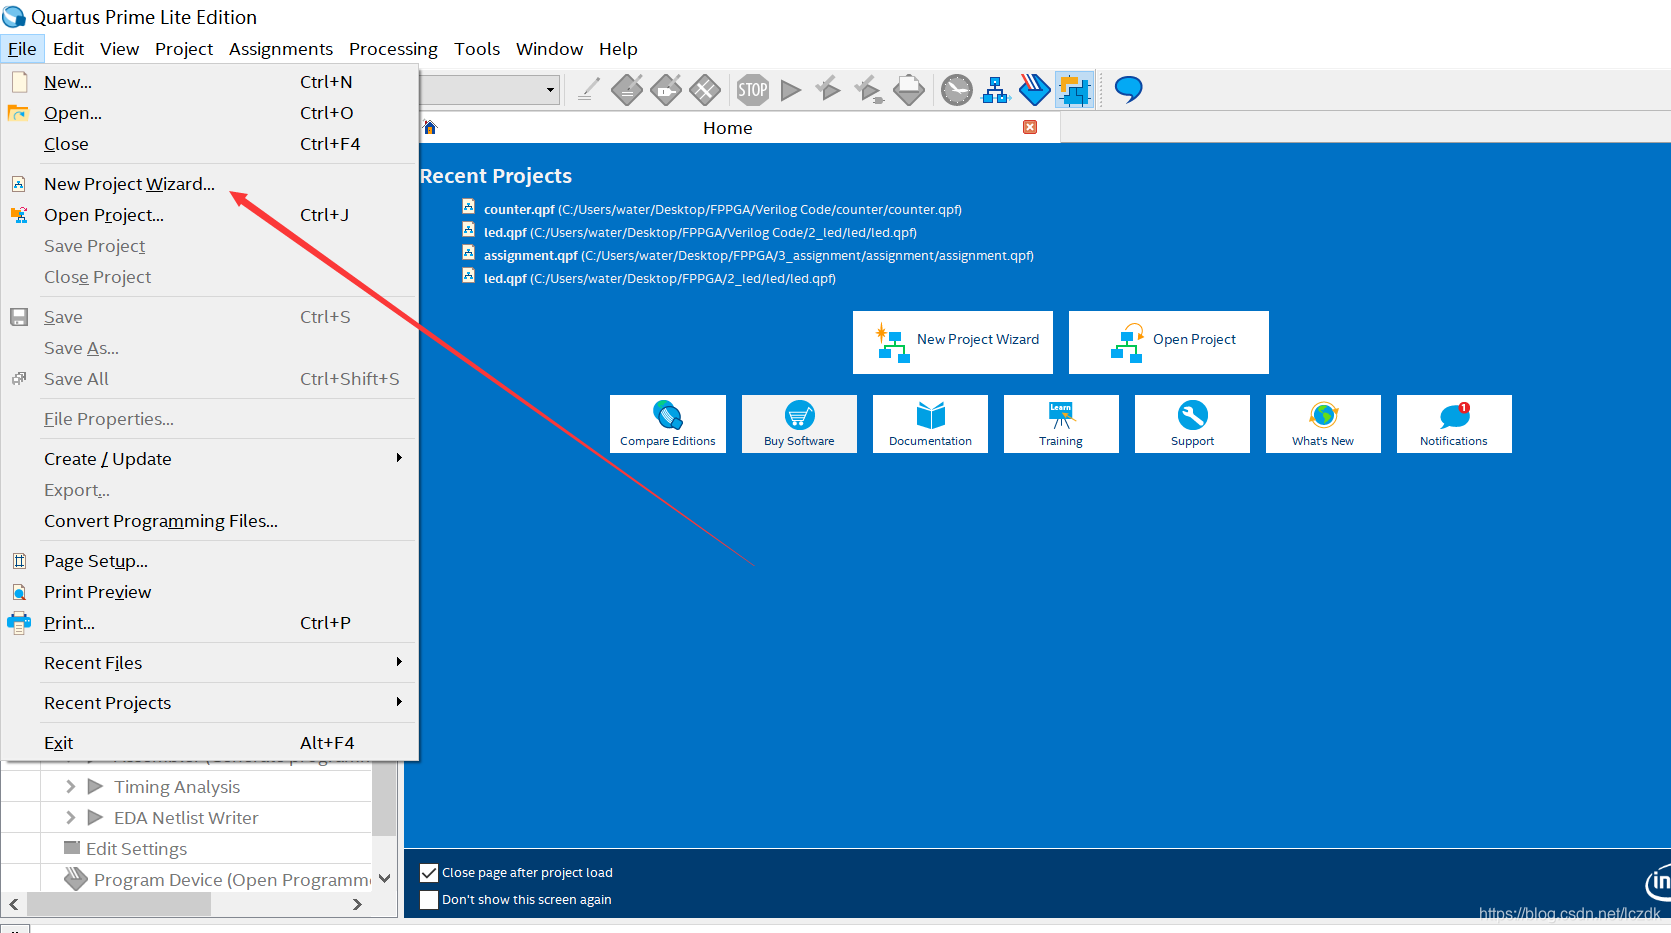The image size is (1671, 933).
Task: Select Print... menu item
Action: 210,623
